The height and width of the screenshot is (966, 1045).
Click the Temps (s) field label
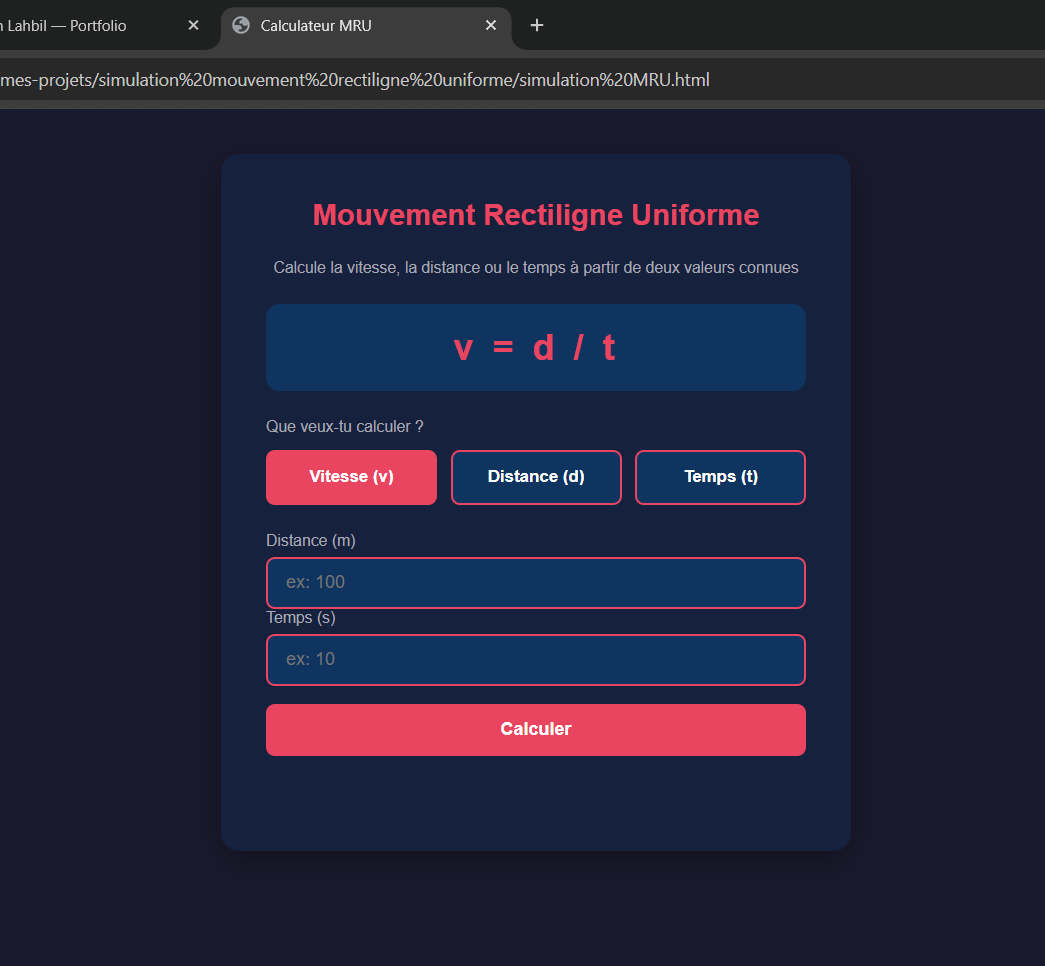click(301, 617)
